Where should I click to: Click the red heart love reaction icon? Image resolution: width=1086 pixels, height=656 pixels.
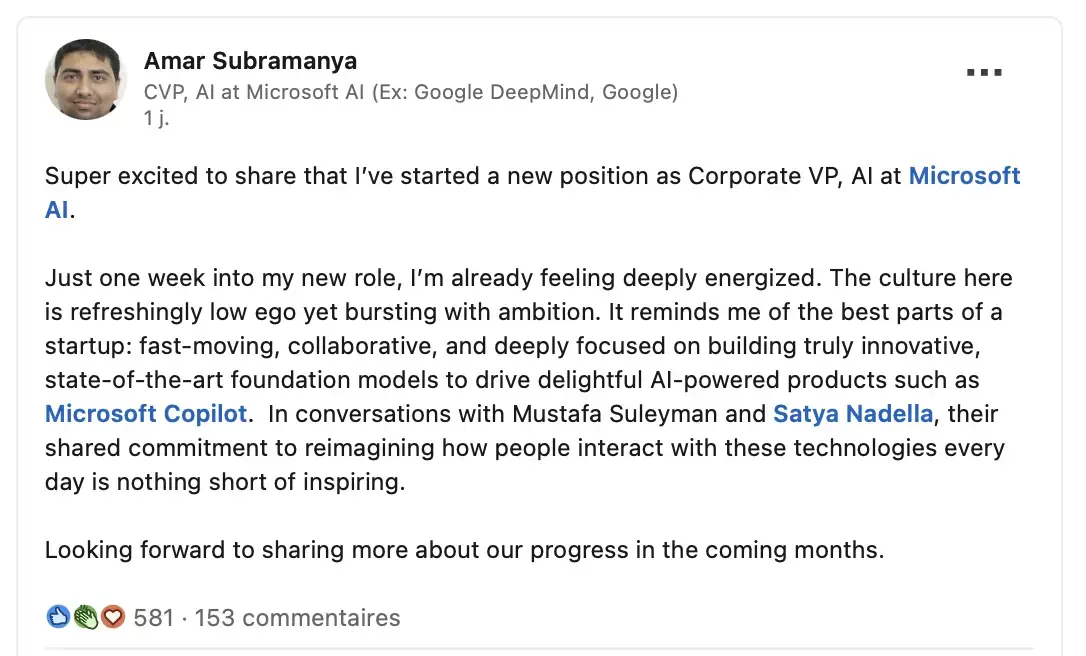click(112, 618)
